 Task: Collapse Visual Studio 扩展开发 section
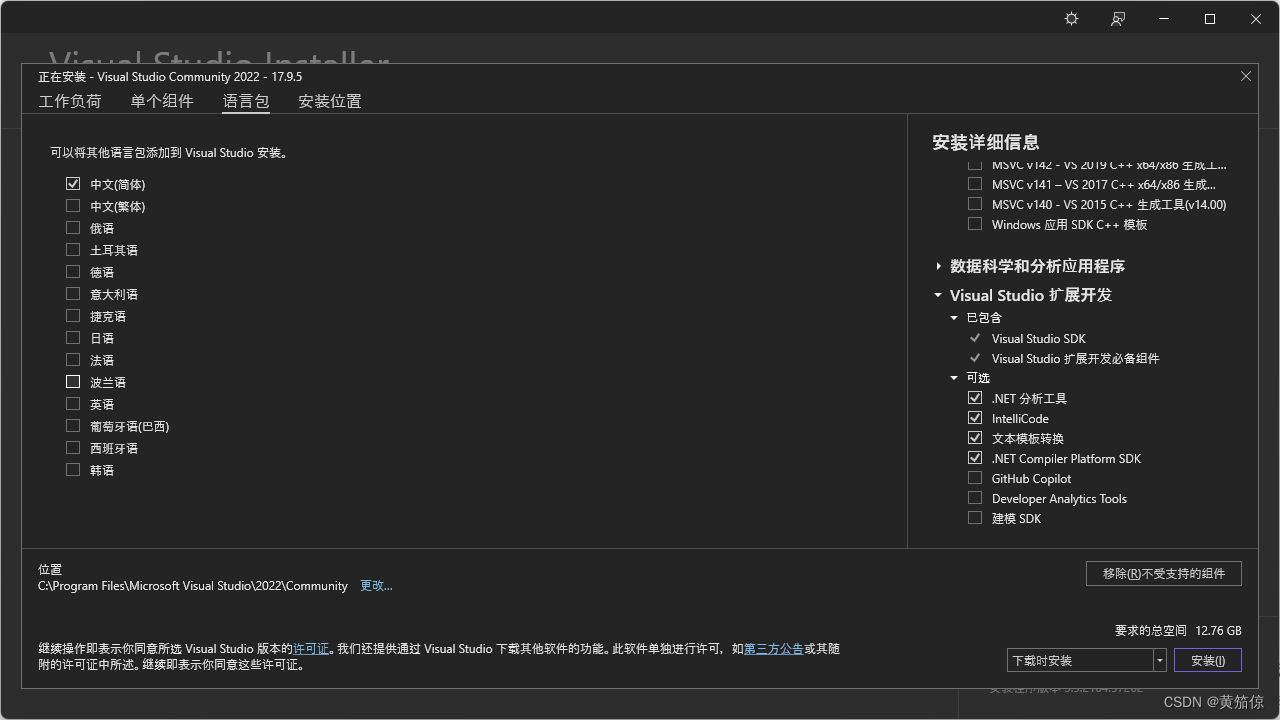tap(938, 295)
